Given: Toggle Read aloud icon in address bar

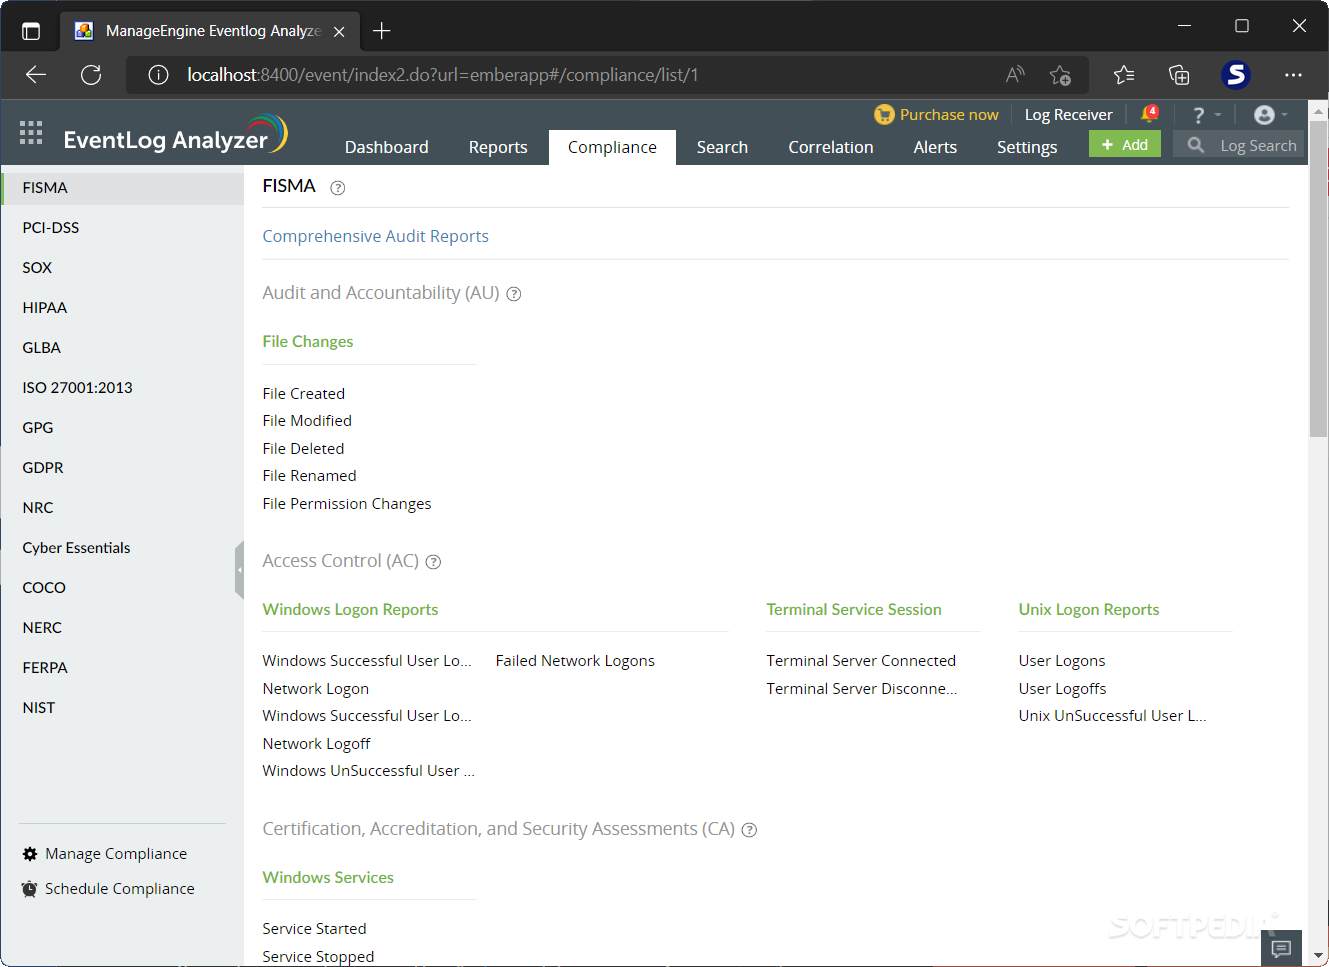Looking at the screenshot, I should 1015,75.
